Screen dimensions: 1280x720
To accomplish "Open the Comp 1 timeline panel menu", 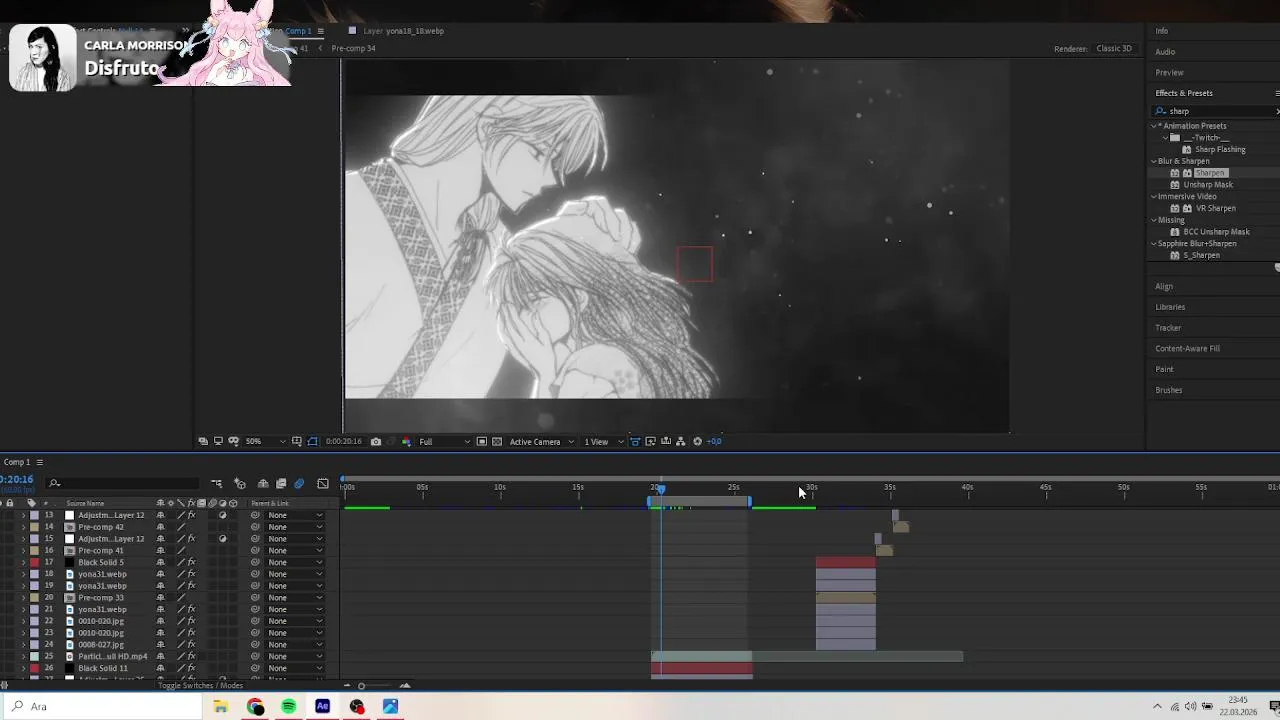I will pyautogui.click(x=40, y=462).
